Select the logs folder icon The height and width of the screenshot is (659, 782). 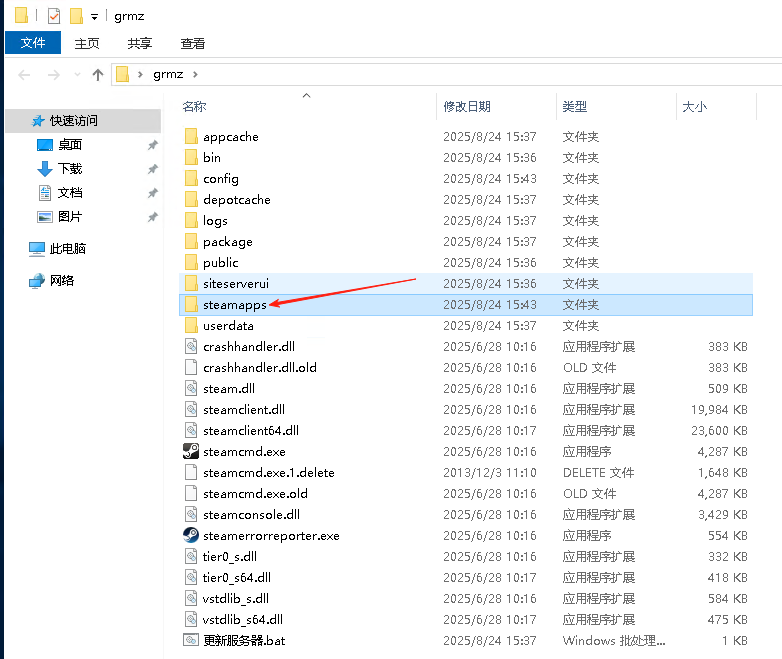pos(191,220)
